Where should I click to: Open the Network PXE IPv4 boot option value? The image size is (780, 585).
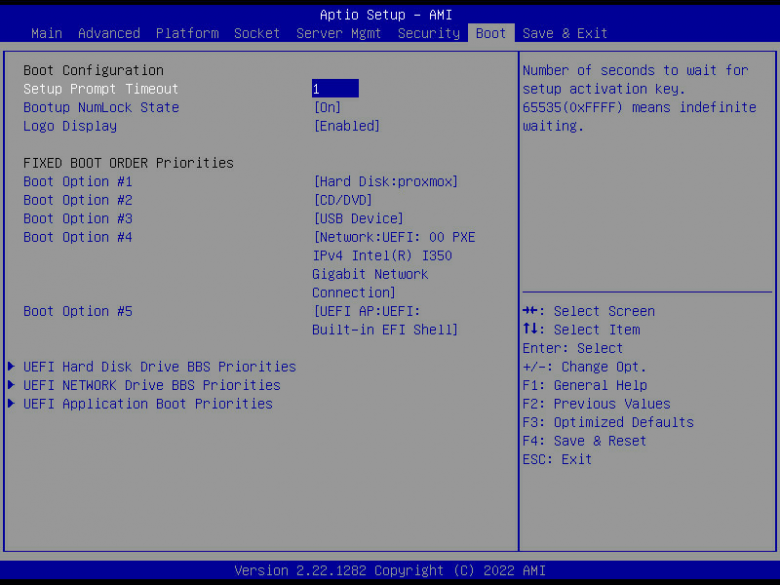pos(393,265)
